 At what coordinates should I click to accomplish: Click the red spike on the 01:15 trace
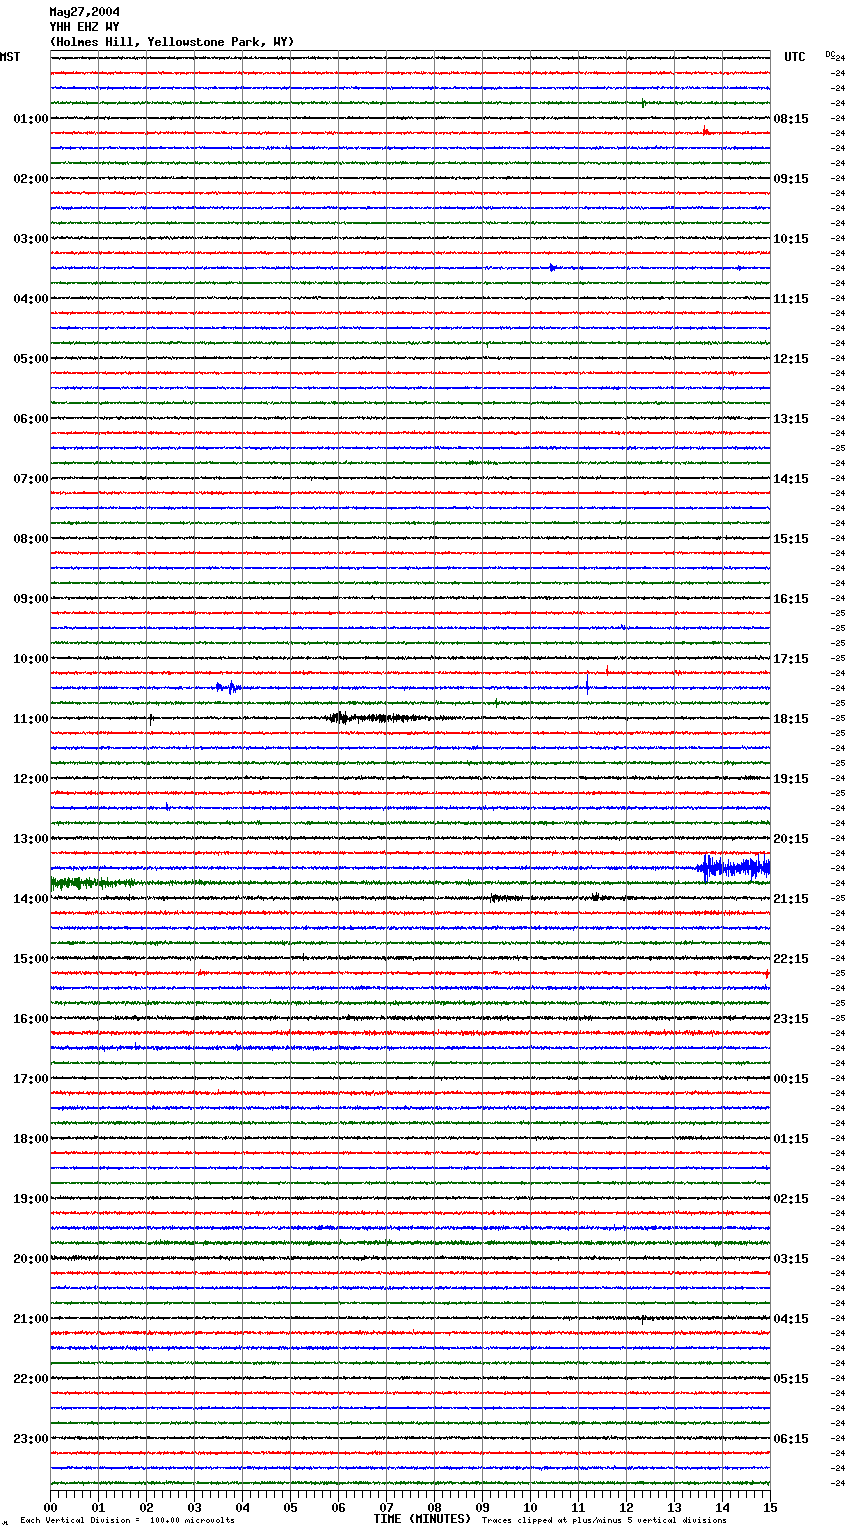click(x=706, y=131)
